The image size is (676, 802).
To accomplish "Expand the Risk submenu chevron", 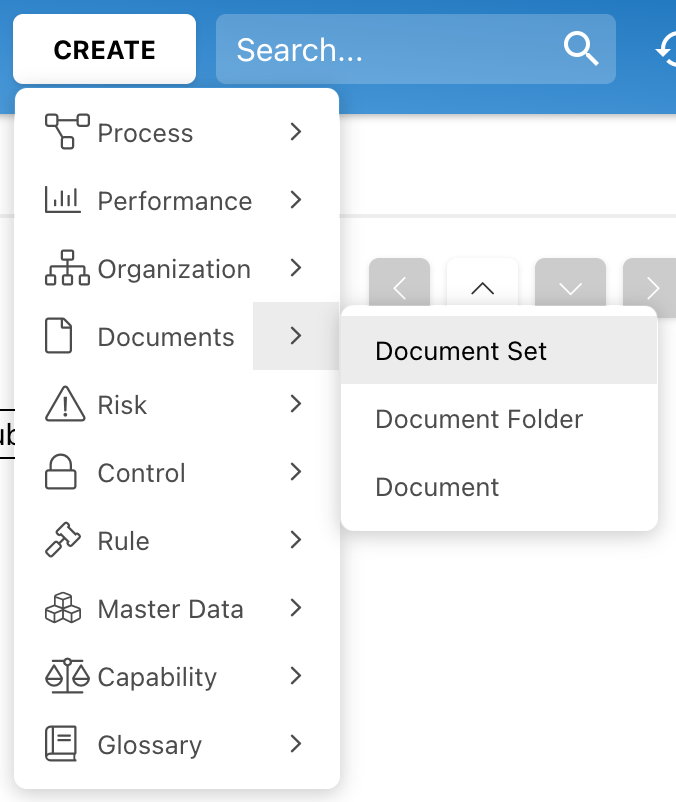I will pyautogui.click(x=295, y=404).
